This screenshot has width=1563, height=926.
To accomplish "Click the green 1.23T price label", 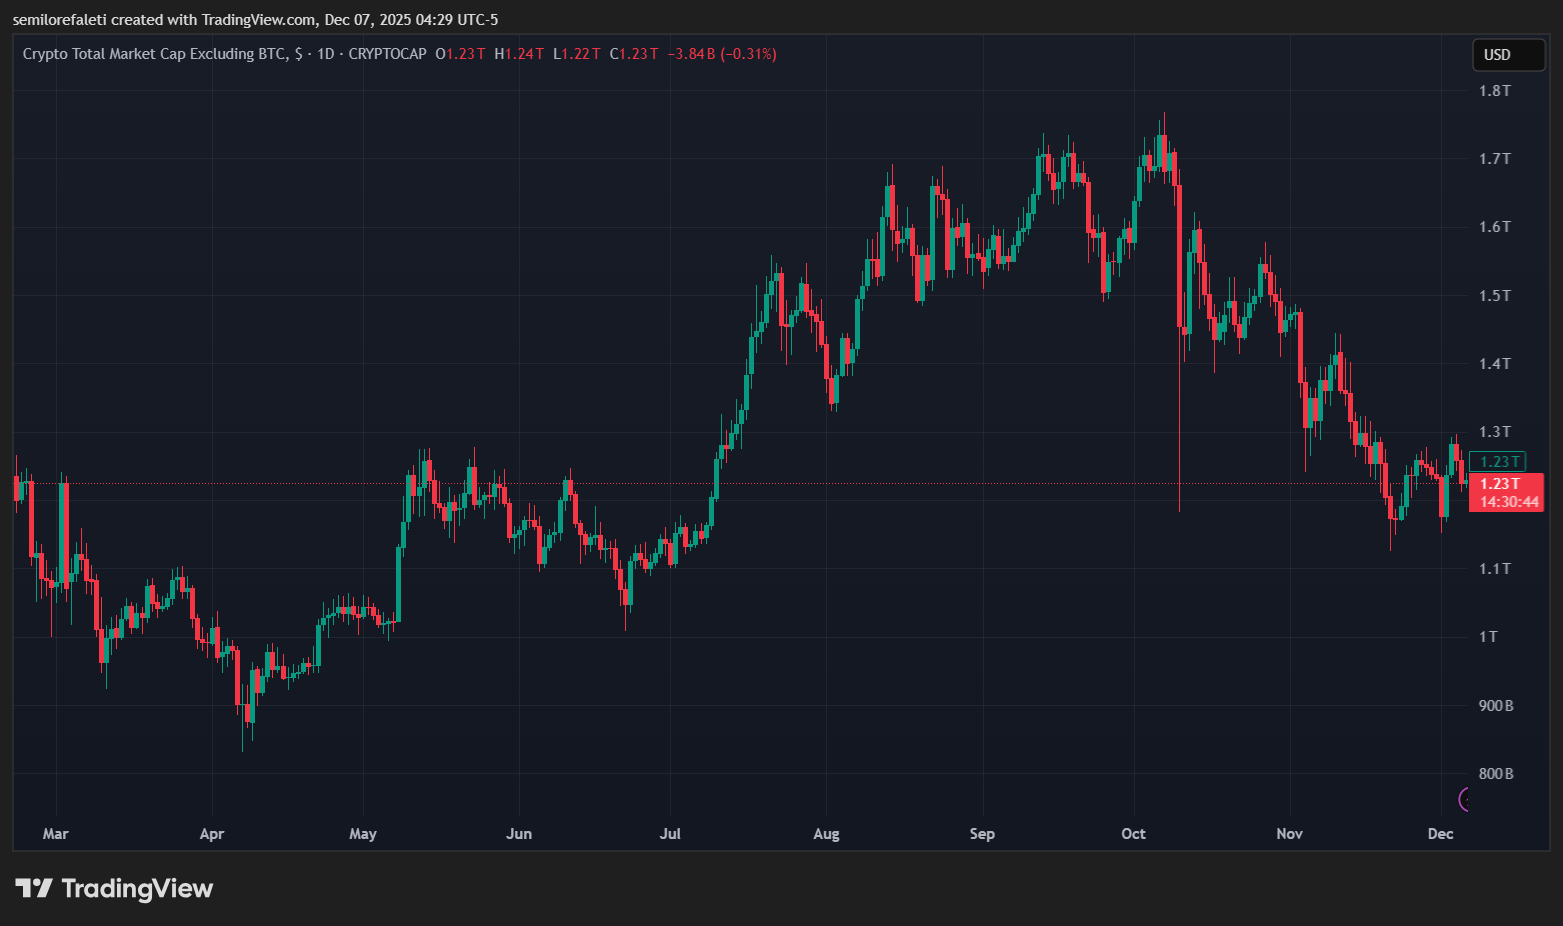I will (x=1497, y=461).
